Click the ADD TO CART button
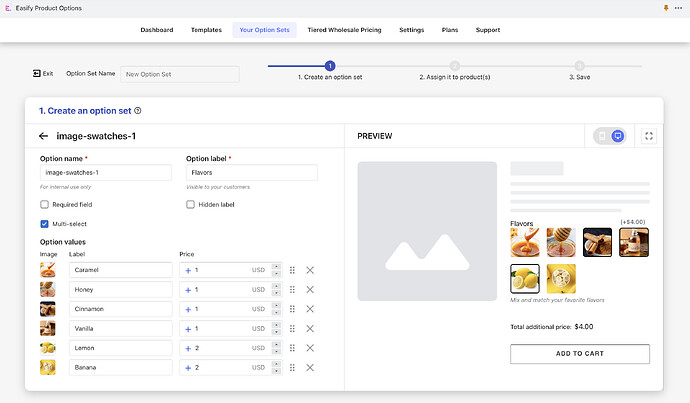 tap(580, 354)
